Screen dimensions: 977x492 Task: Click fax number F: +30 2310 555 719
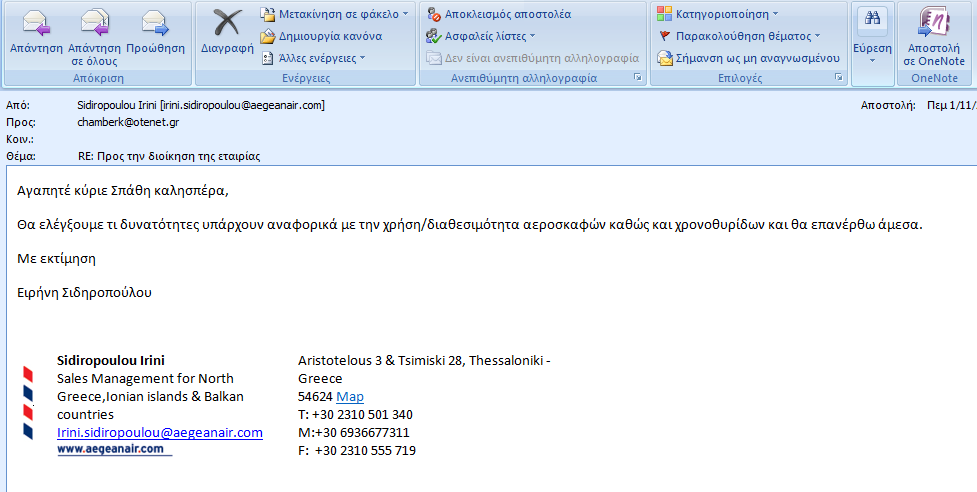click(357, 451)
